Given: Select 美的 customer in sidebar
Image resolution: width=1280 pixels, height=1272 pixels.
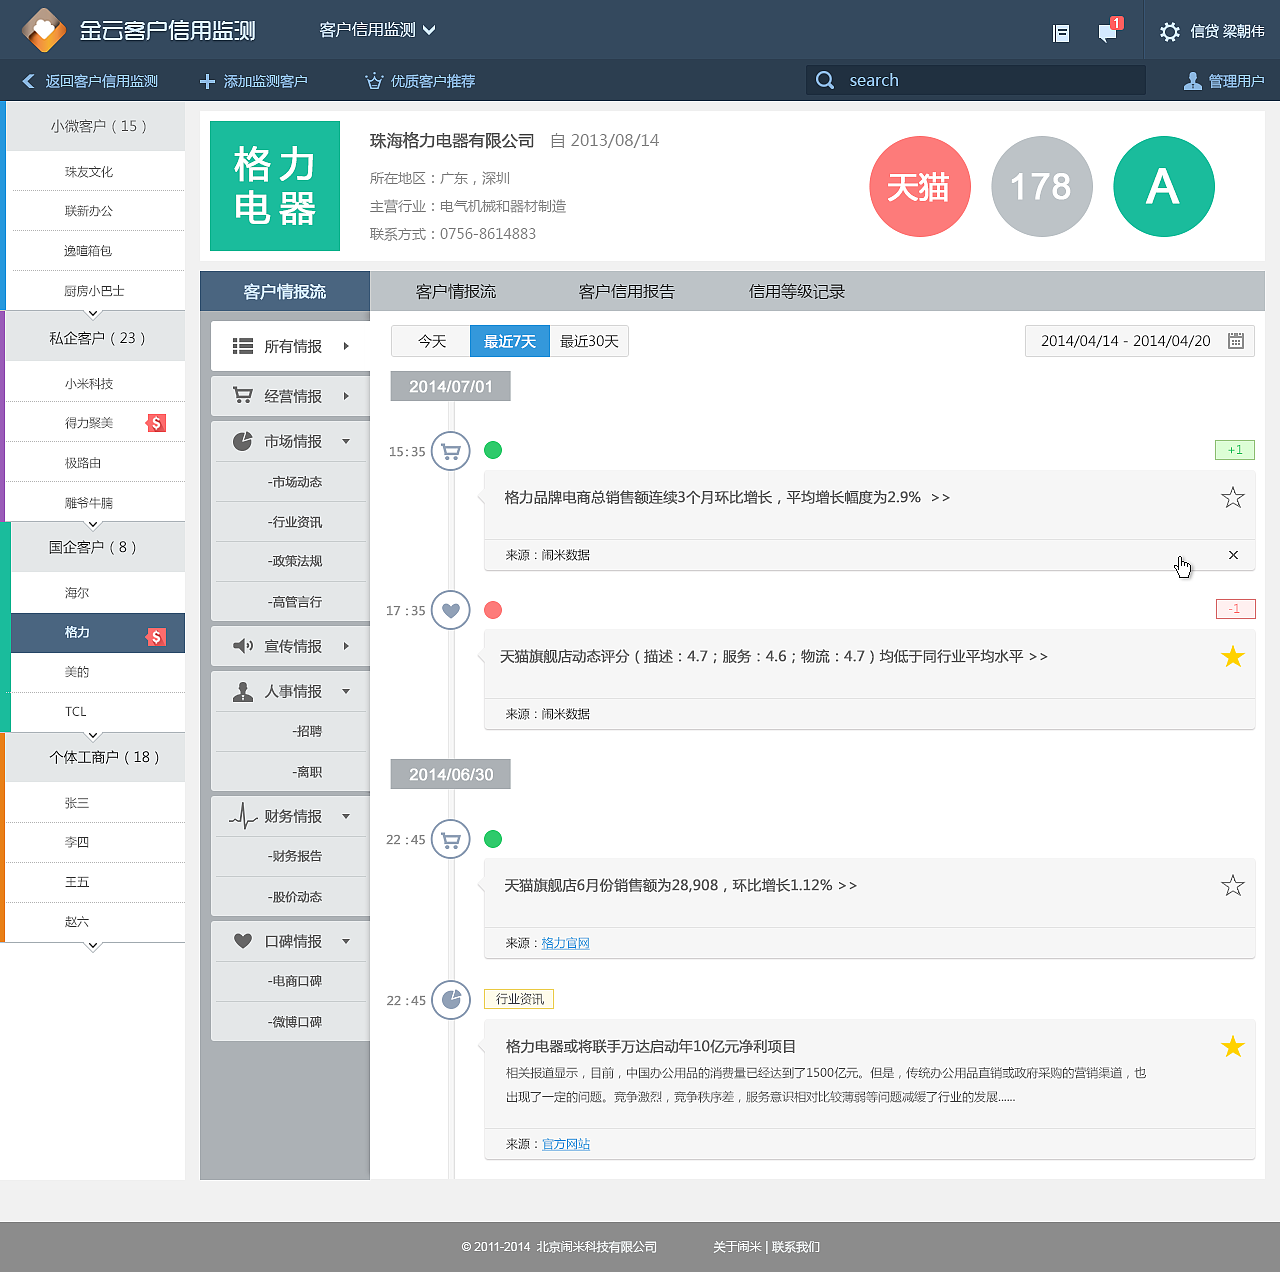Looking at the screenshot, I should point(97,672).
